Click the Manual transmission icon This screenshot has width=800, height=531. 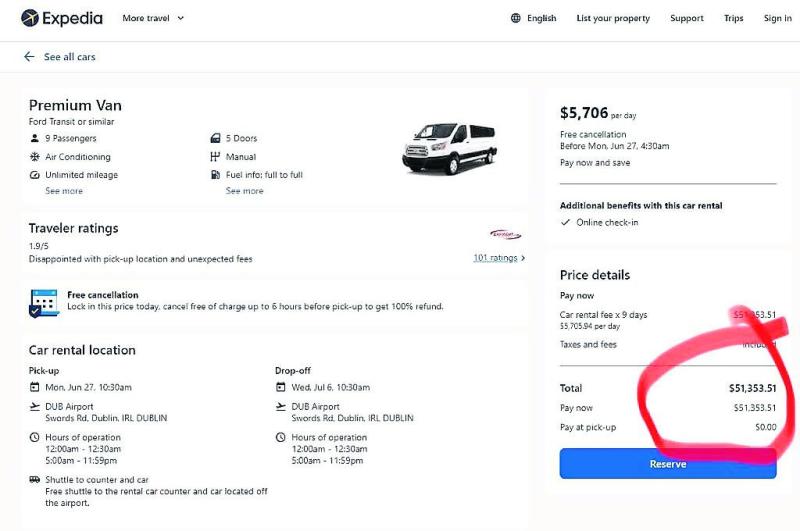(x=215, y=157)
